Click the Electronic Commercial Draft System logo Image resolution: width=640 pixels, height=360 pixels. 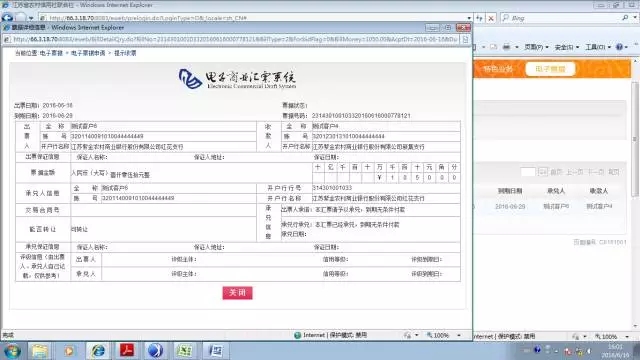point(237,78)
